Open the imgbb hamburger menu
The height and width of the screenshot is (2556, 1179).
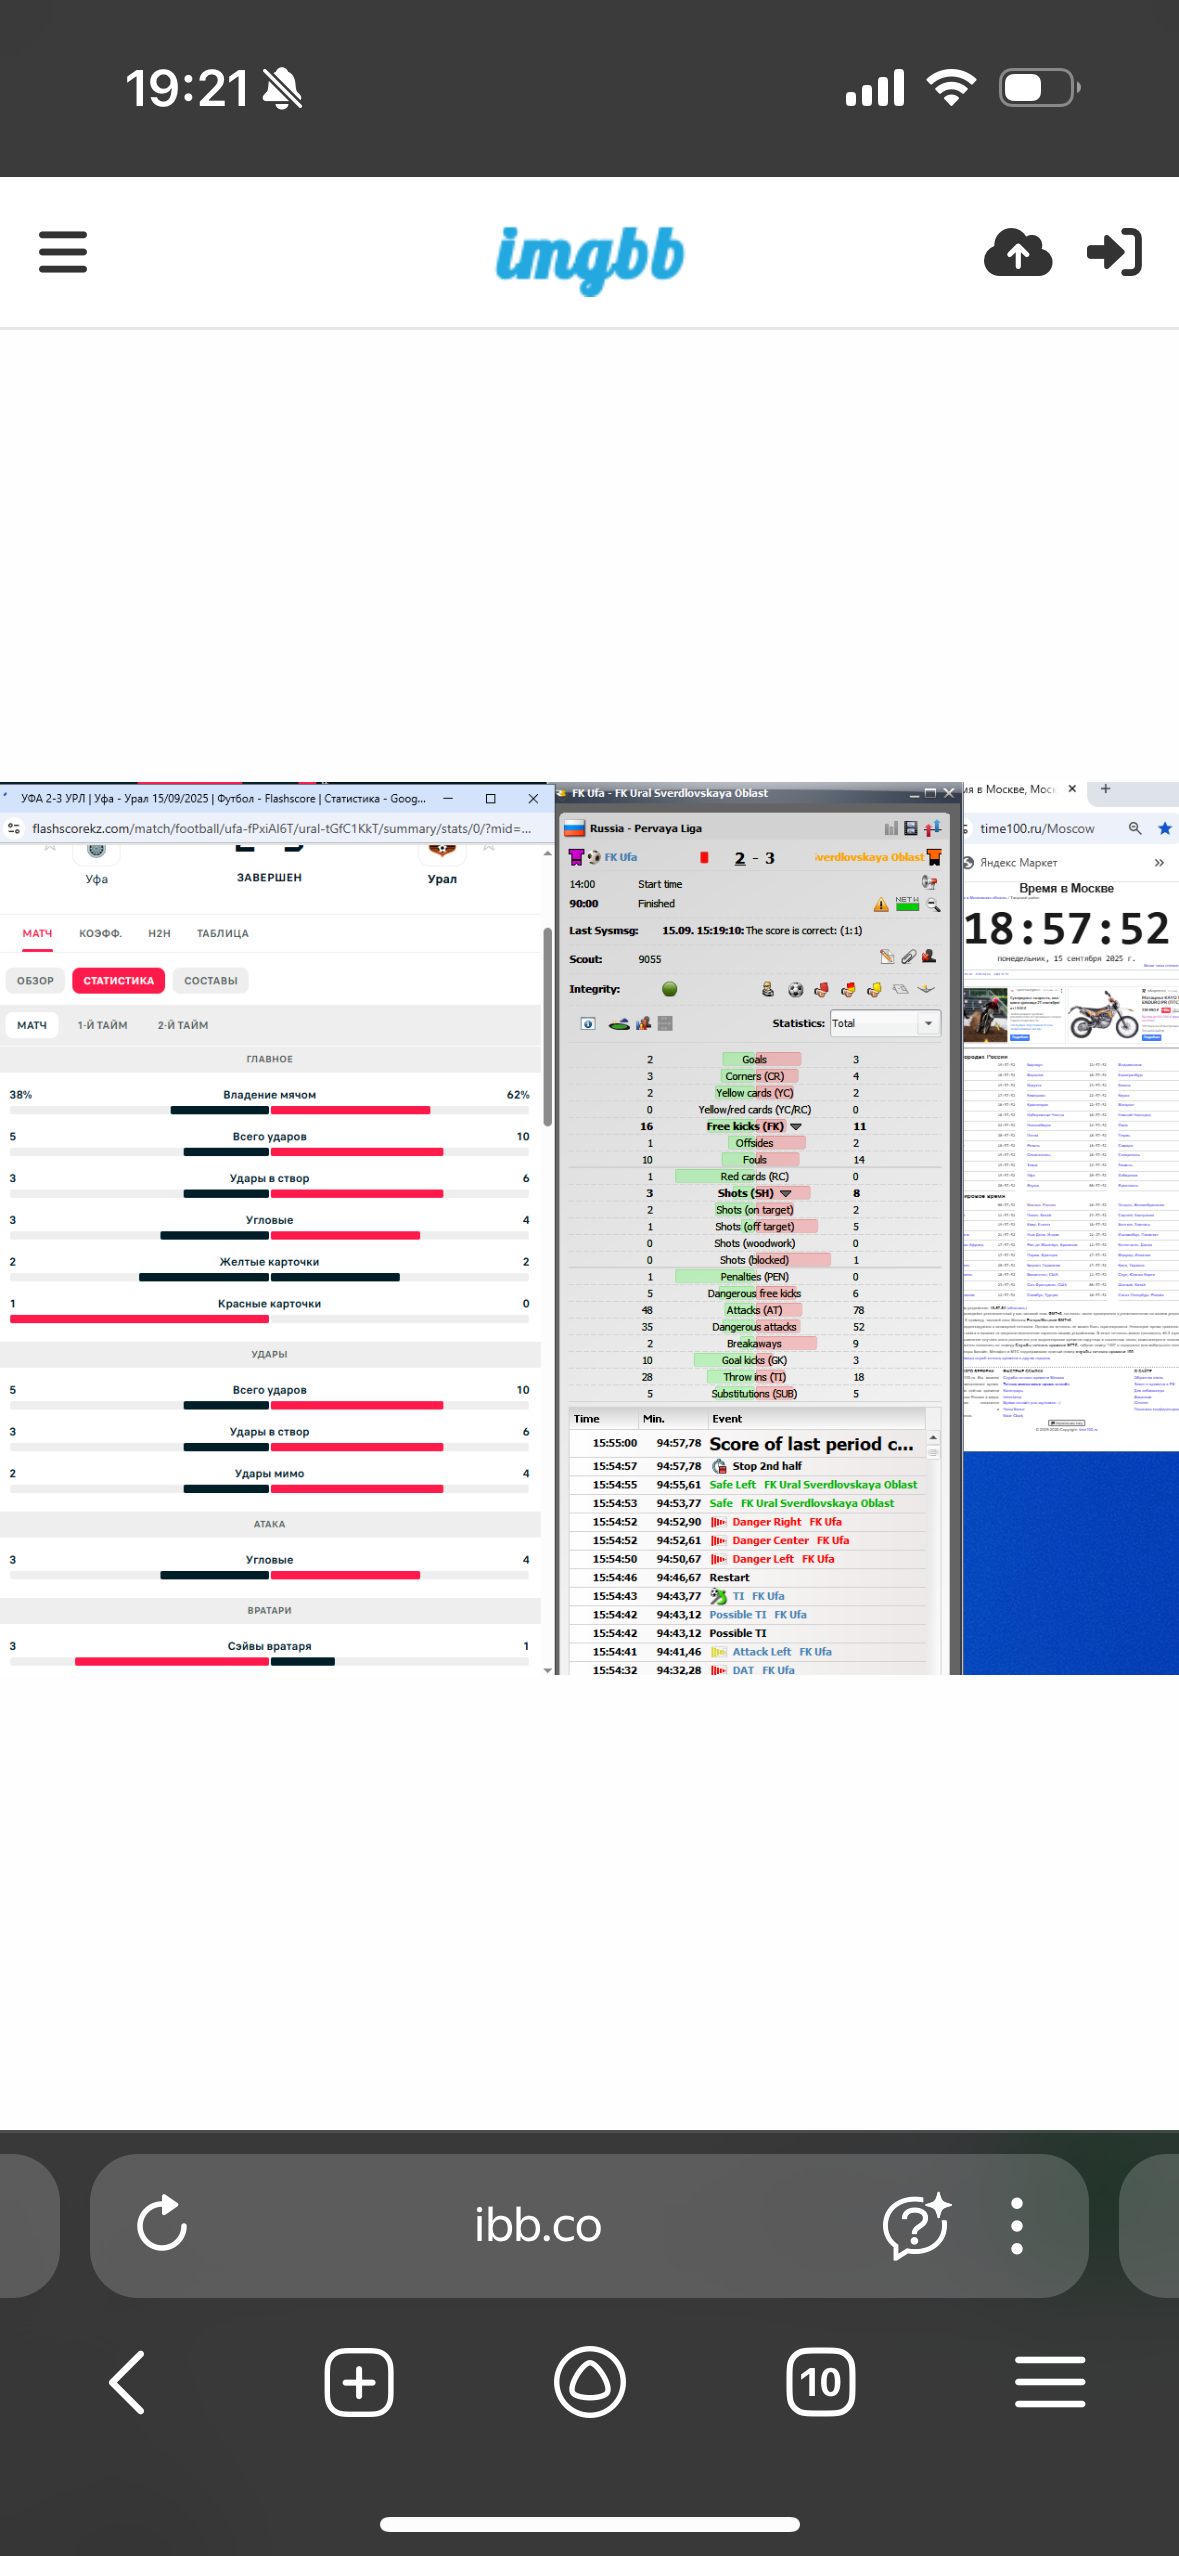tap(63, 252)
